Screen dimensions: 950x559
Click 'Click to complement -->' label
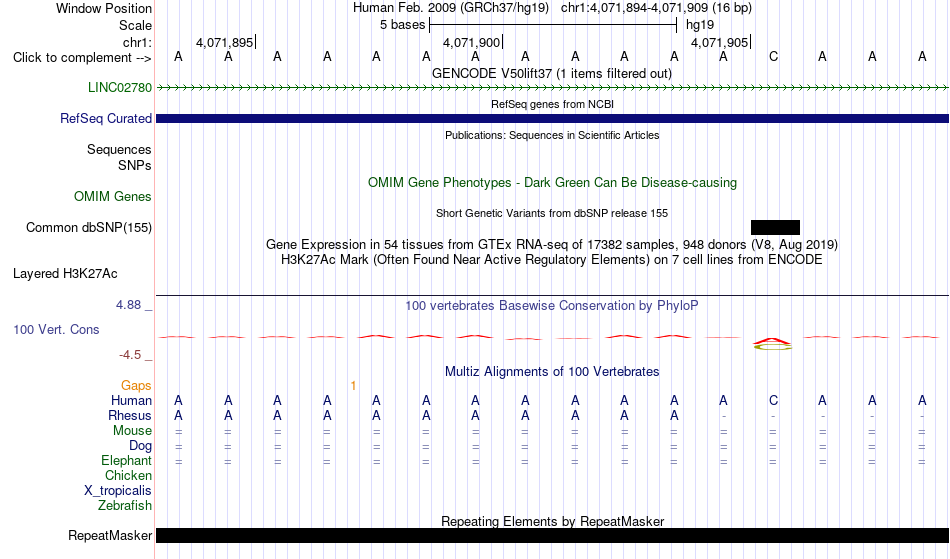(x=82, y=58)
